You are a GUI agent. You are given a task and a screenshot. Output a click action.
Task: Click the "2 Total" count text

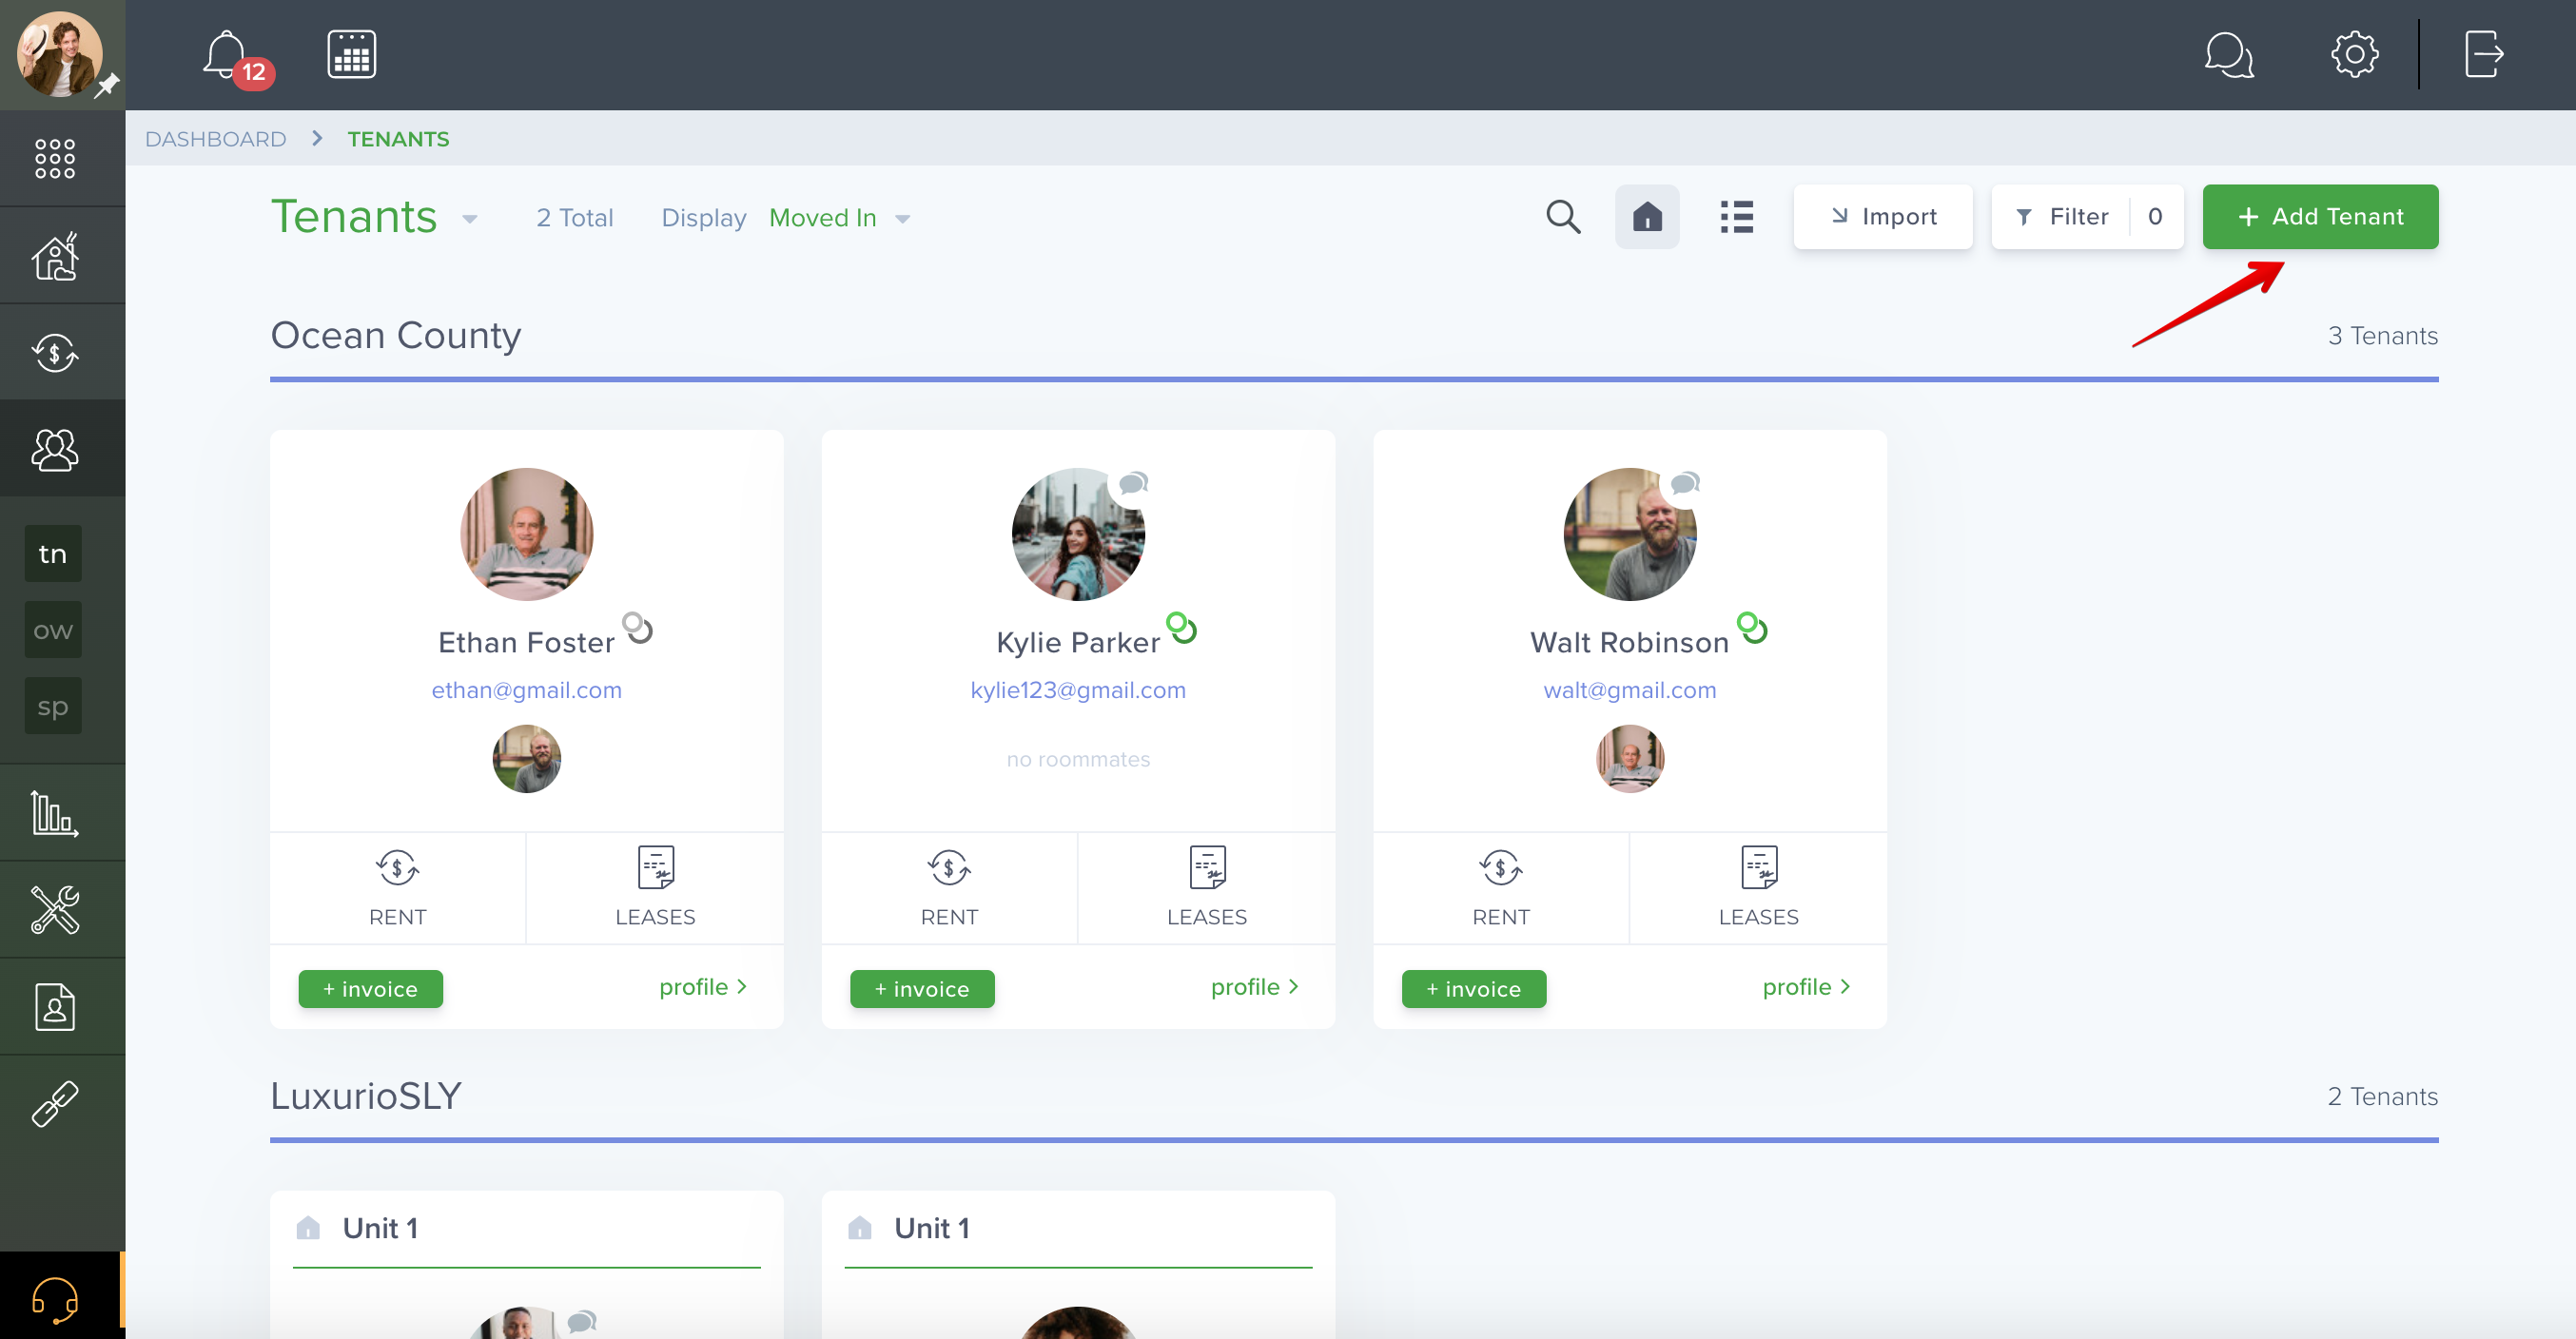coord(575,218)
